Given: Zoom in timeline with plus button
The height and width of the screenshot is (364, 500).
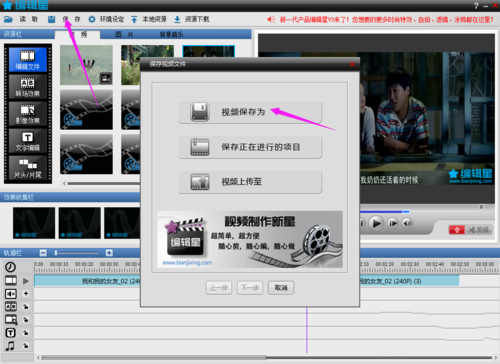Looking at the screenshot, I should (x=109, y=253).
